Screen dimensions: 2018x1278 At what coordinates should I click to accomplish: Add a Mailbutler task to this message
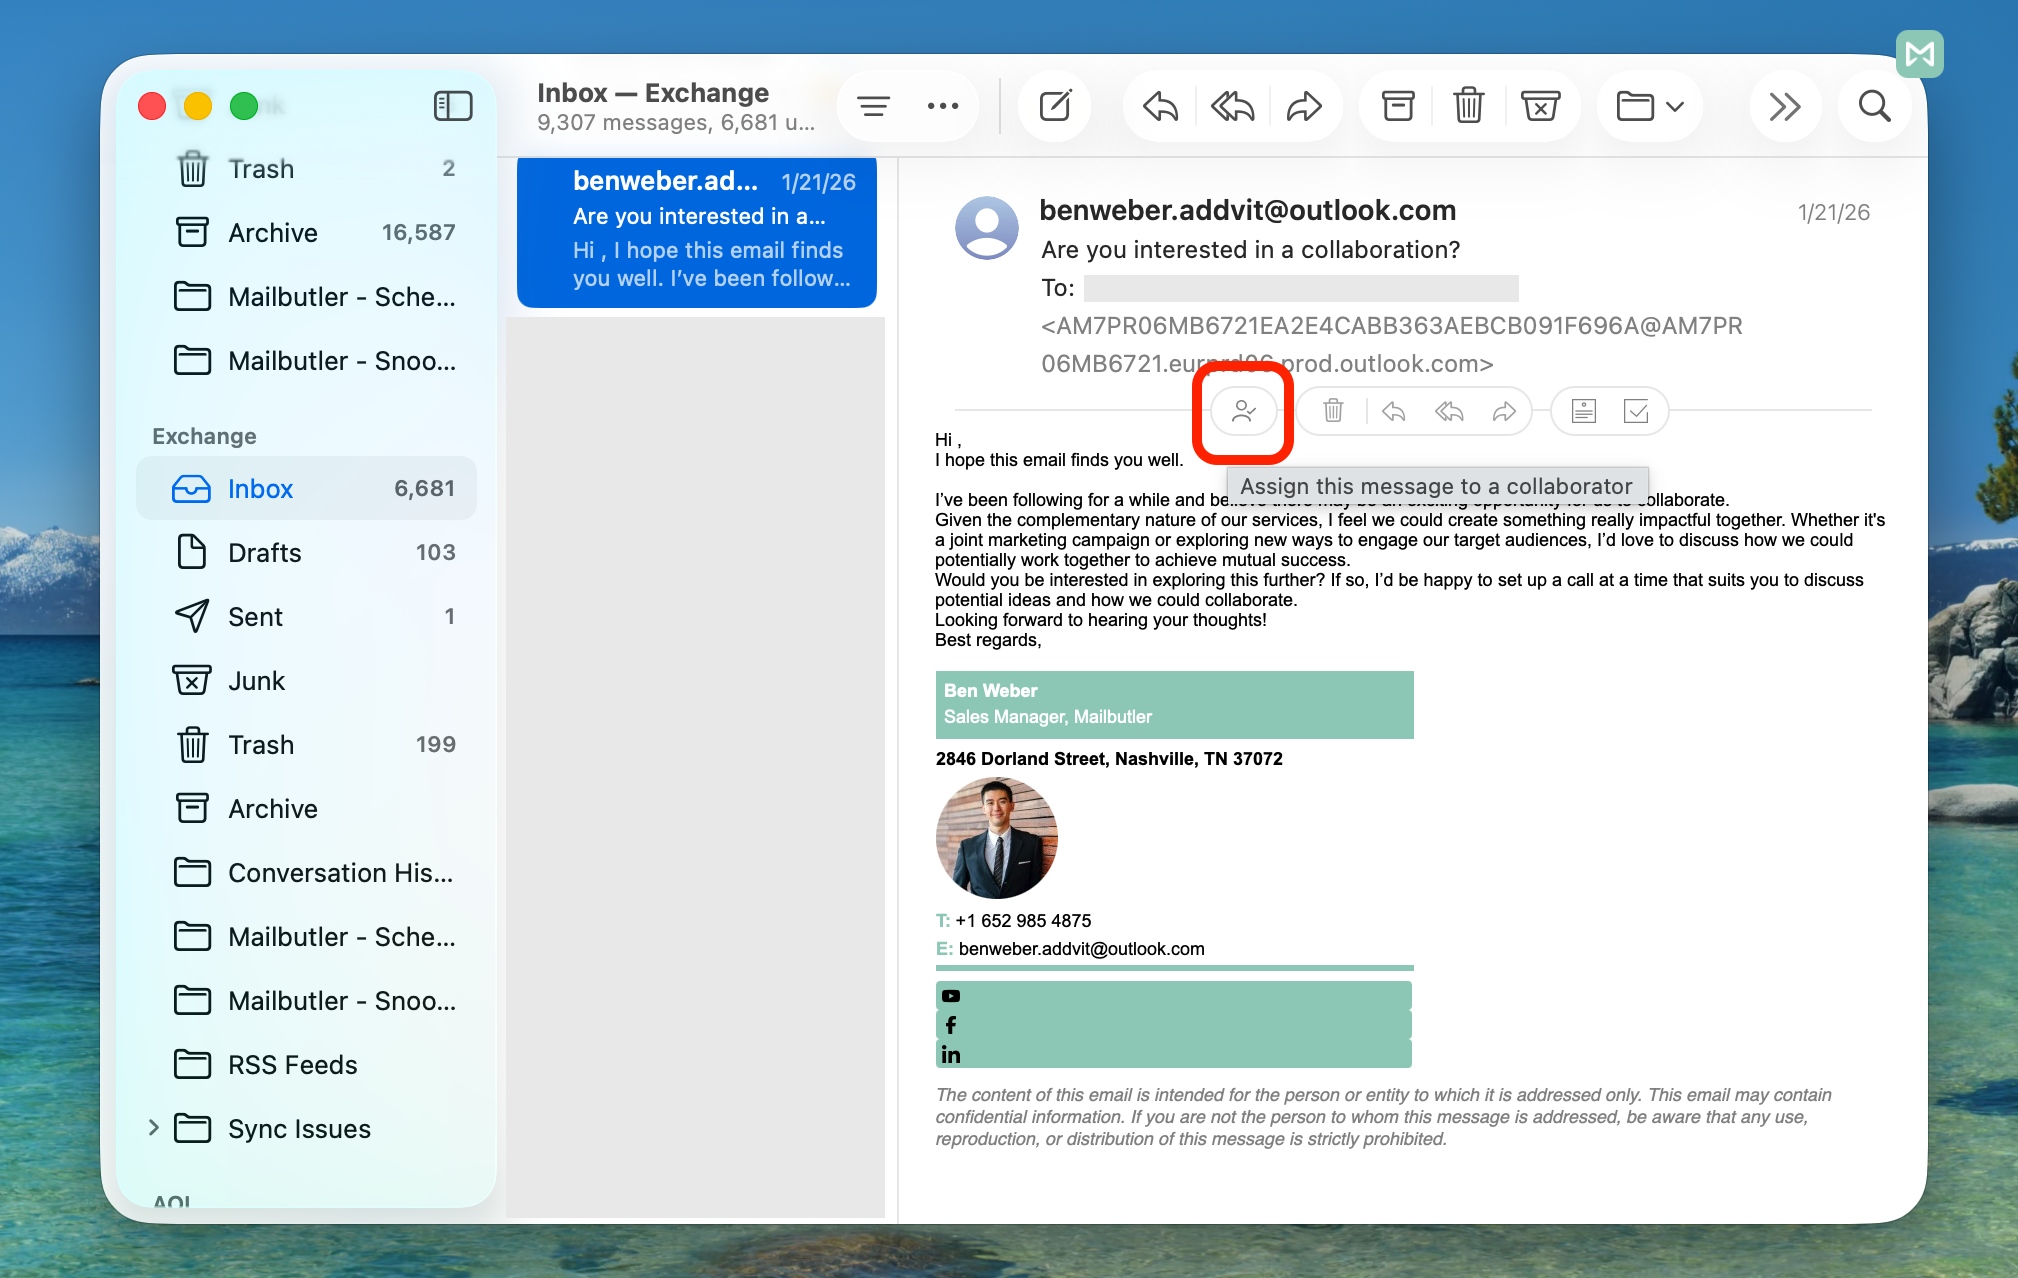coord(1636,411)
